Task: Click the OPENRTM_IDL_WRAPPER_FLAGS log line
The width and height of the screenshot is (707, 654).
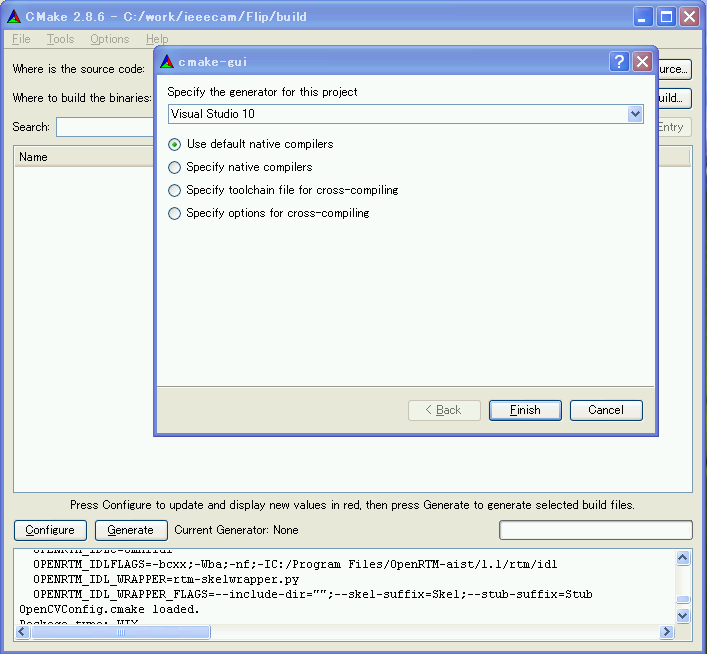Action: (x=313, y=594)
